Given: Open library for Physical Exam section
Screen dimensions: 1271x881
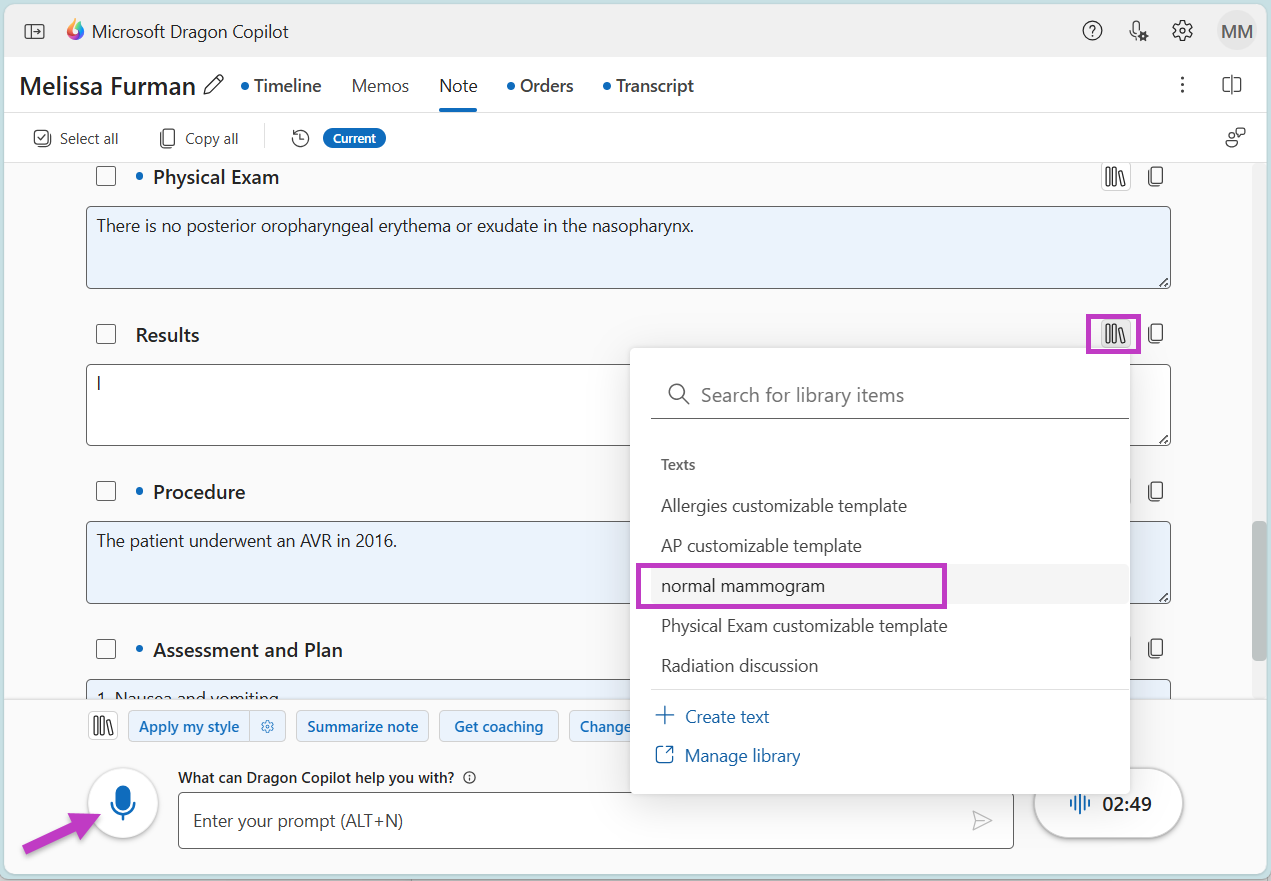Looking at the screenshot, I should tap(1115, 177).
